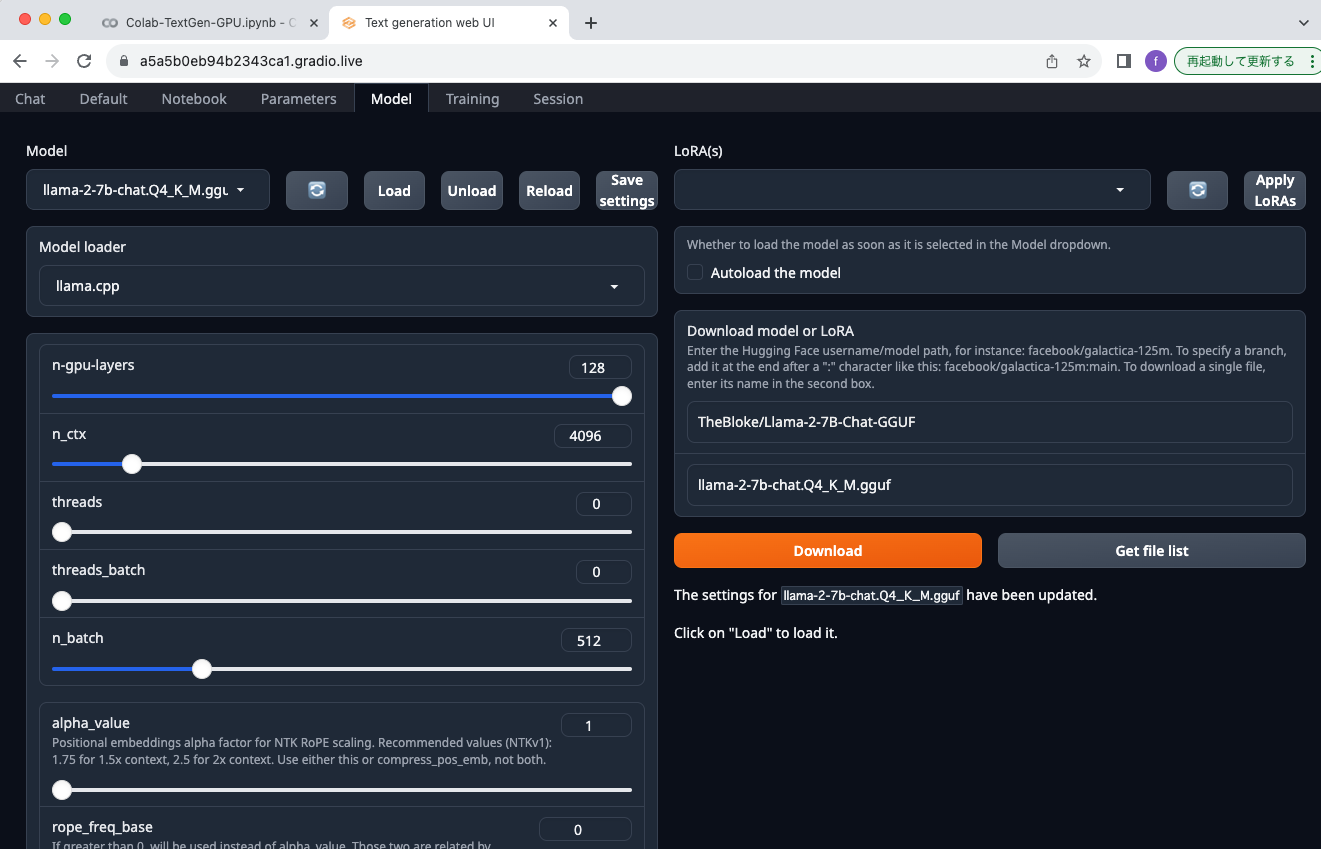
Task: Switch to the Session tab
Action: [x=558, y=98]
